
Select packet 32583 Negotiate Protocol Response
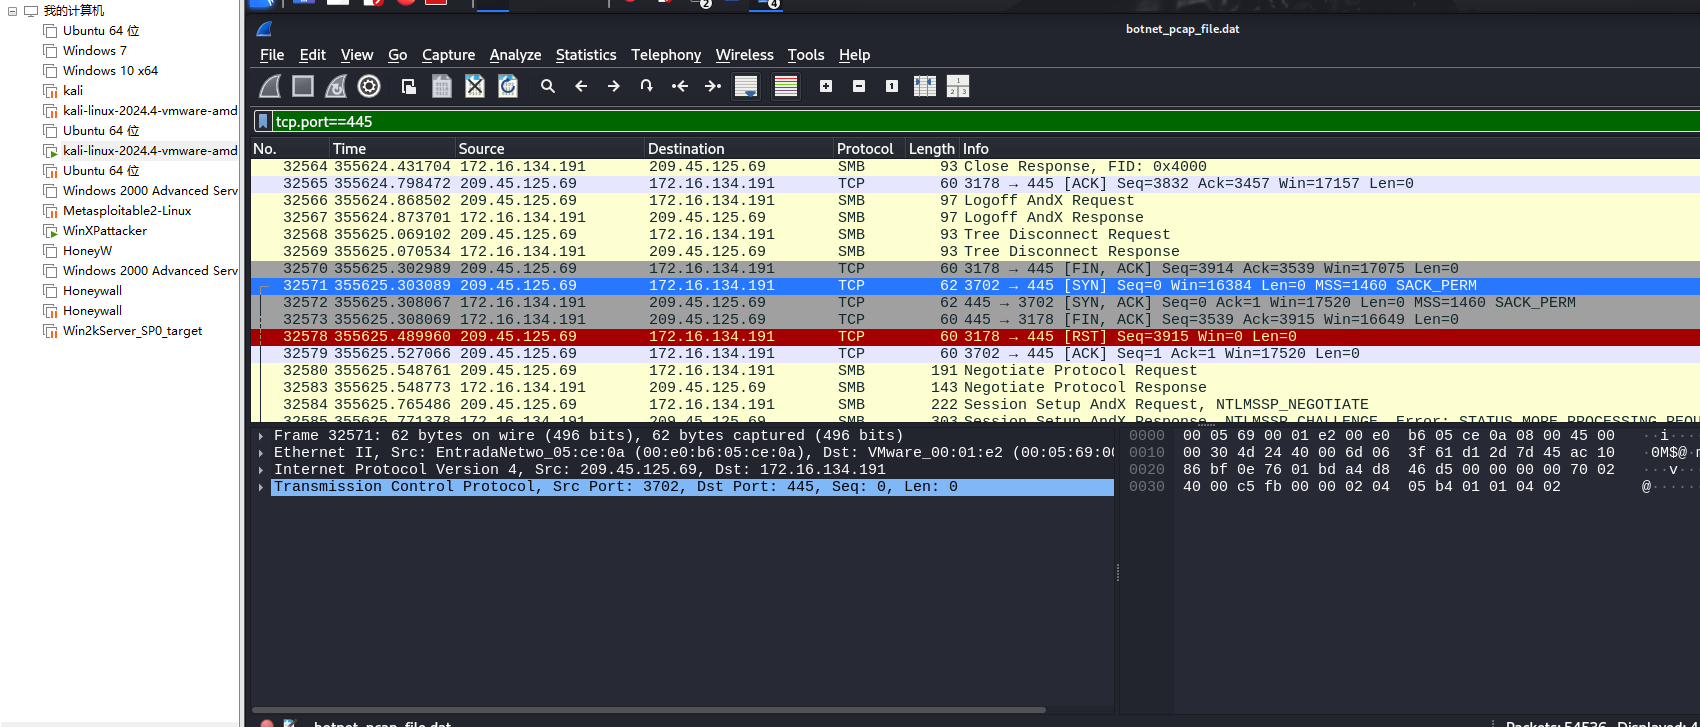pyautogui.click(x=975, y=388)
